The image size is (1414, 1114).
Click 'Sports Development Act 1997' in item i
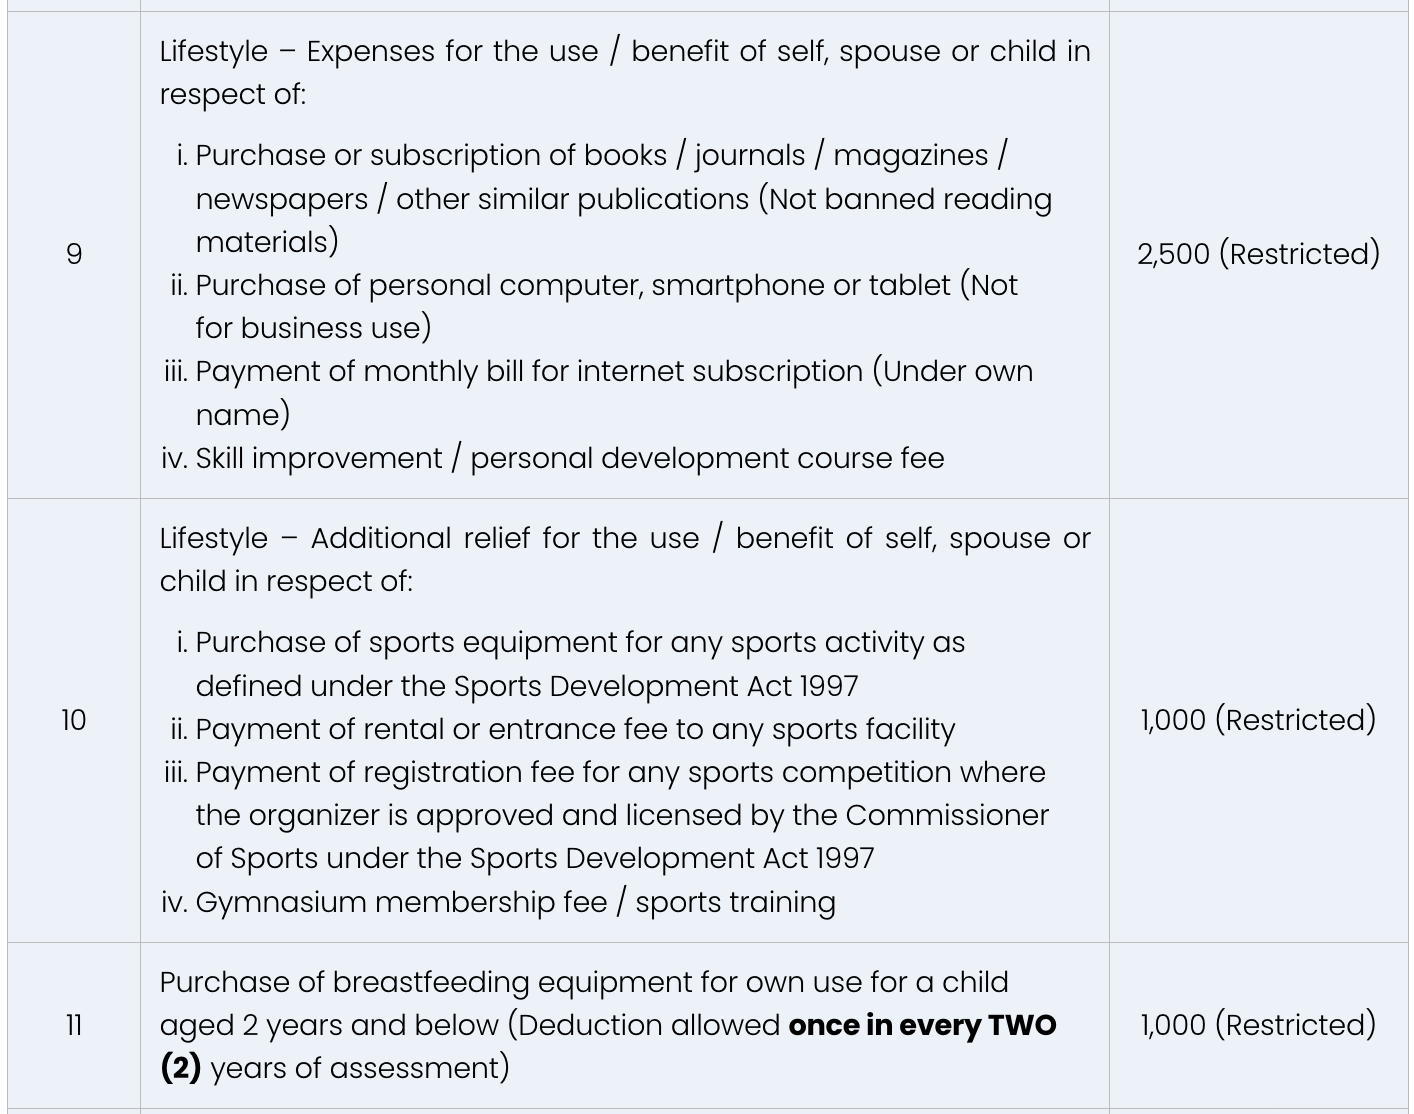[656, 686]
